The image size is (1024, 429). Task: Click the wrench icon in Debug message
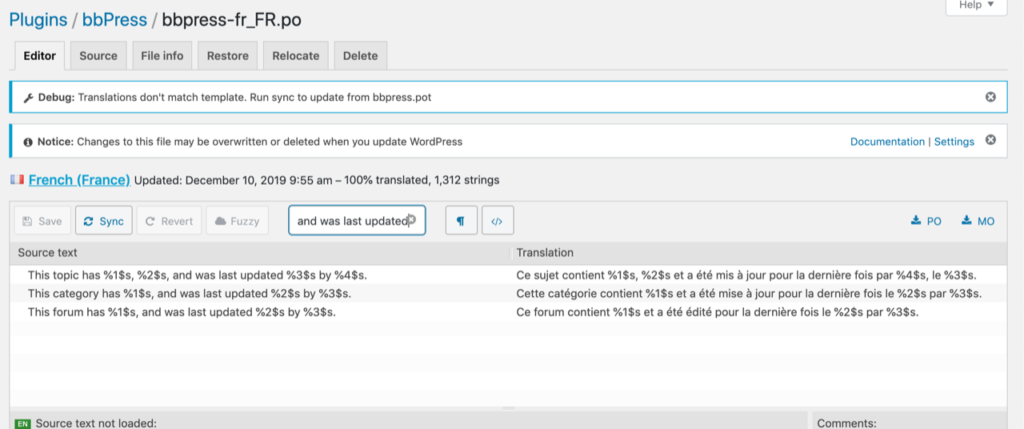coord(28,98)
